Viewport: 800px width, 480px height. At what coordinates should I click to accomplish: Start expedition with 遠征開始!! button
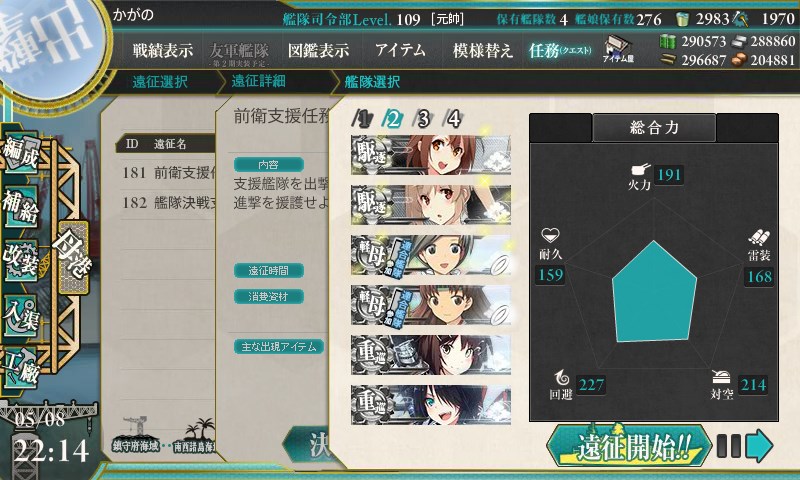[629, 446]
